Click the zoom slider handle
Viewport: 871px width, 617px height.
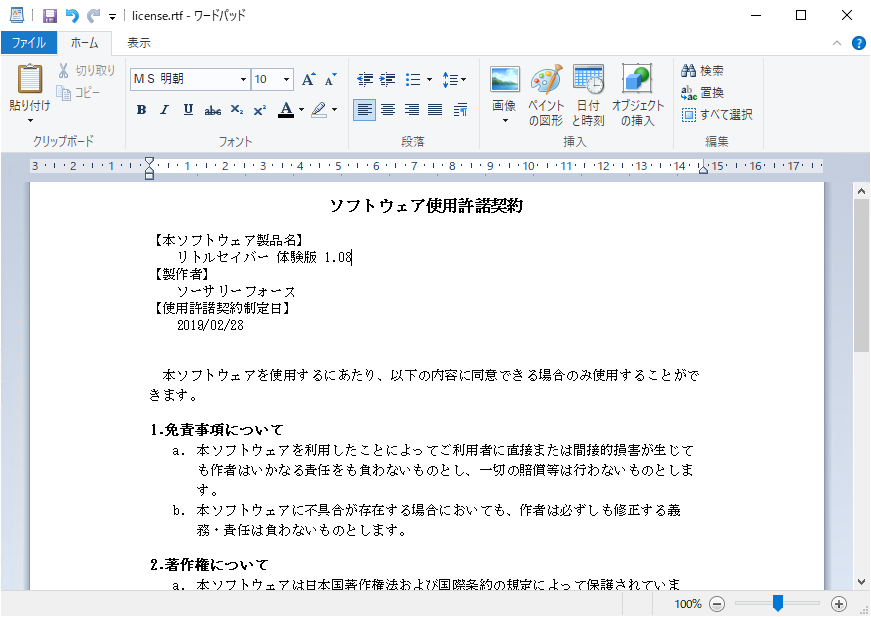pos(778,603)
